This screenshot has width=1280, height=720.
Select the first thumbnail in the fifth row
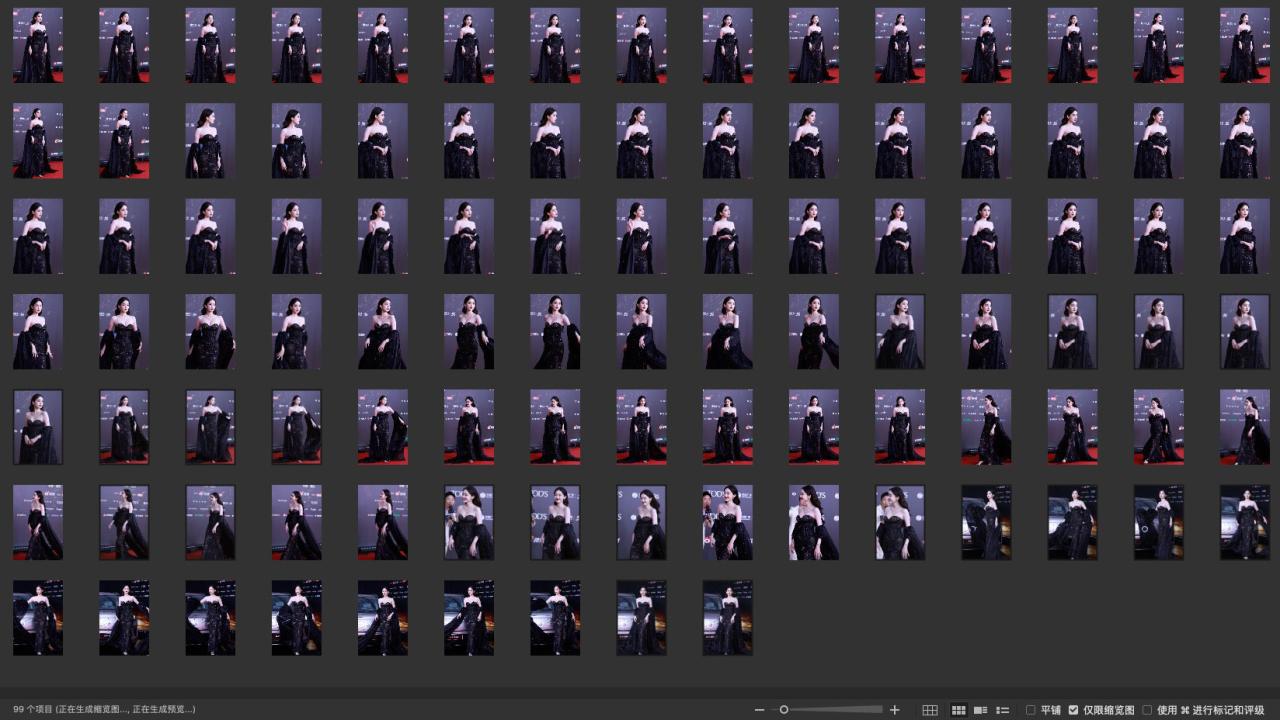tap(38, 427)
